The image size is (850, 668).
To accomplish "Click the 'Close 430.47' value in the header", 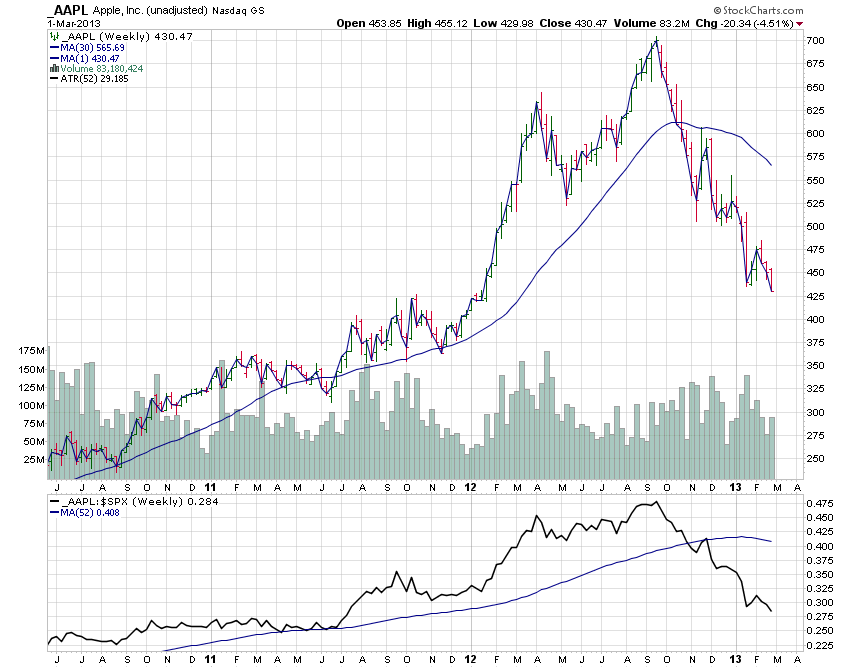I will 573,23.
